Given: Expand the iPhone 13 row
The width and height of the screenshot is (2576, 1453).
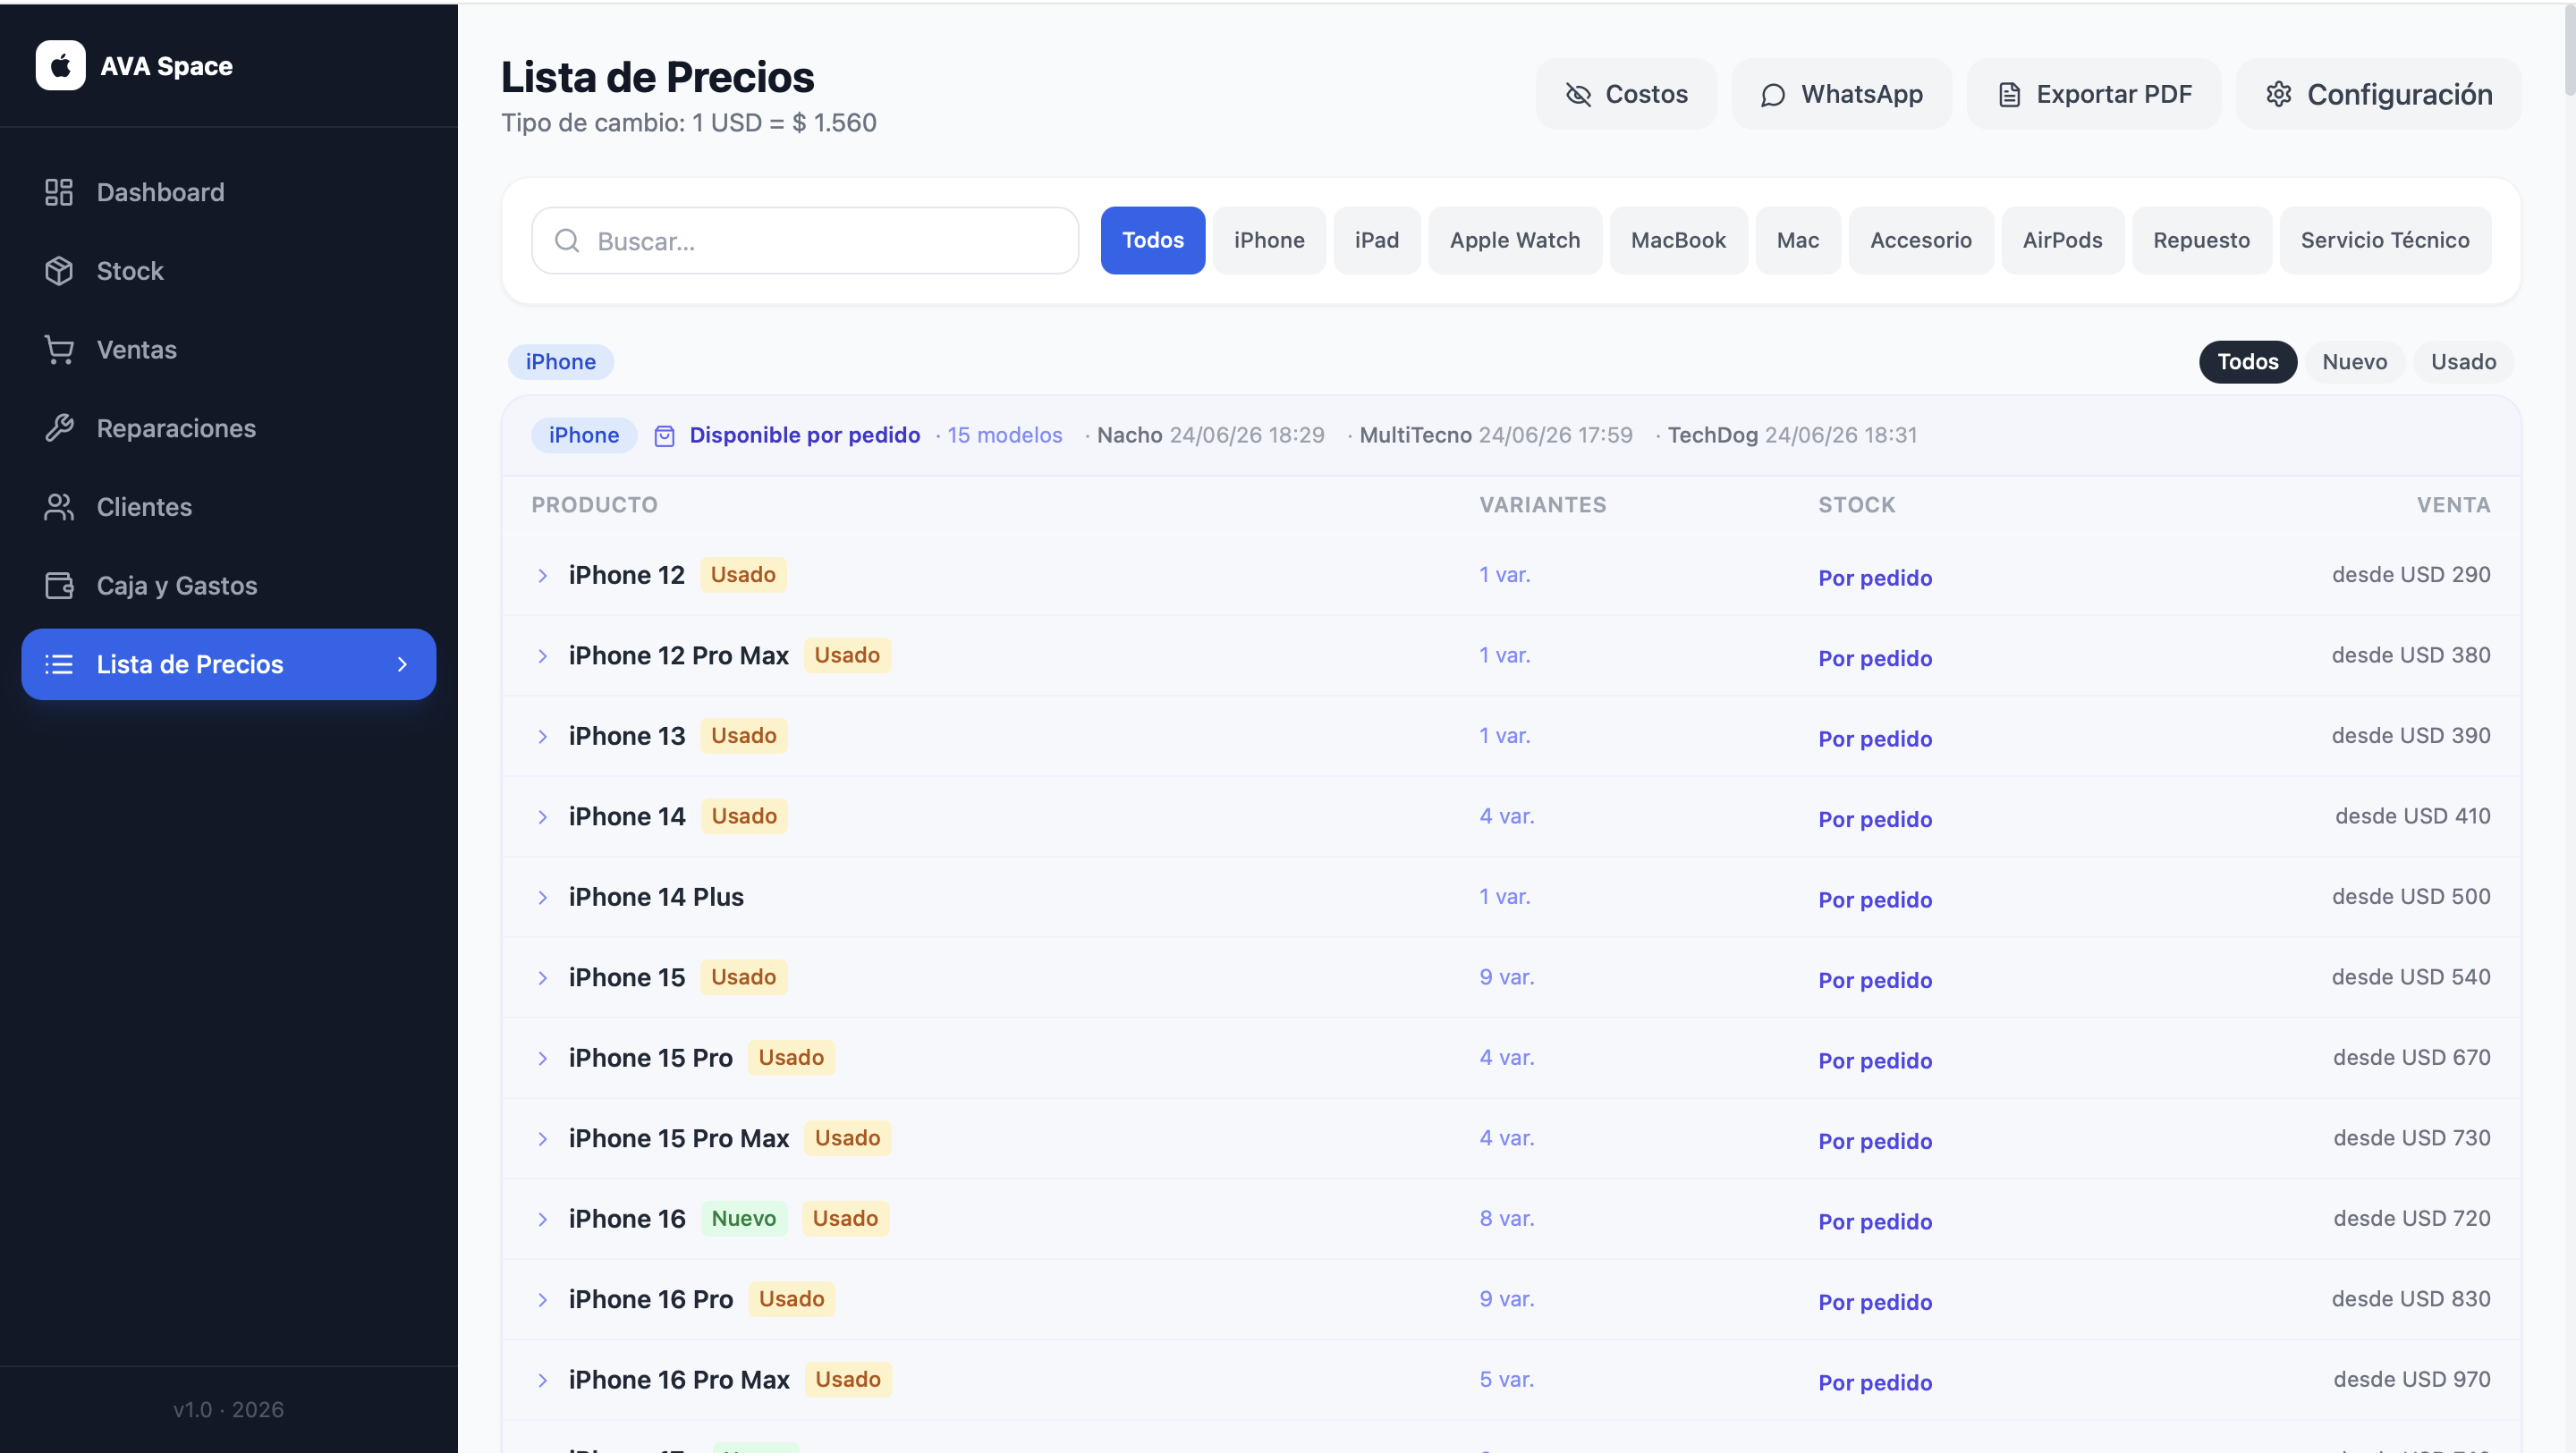Looking at the screenshot, I should (x=542, y=737).
